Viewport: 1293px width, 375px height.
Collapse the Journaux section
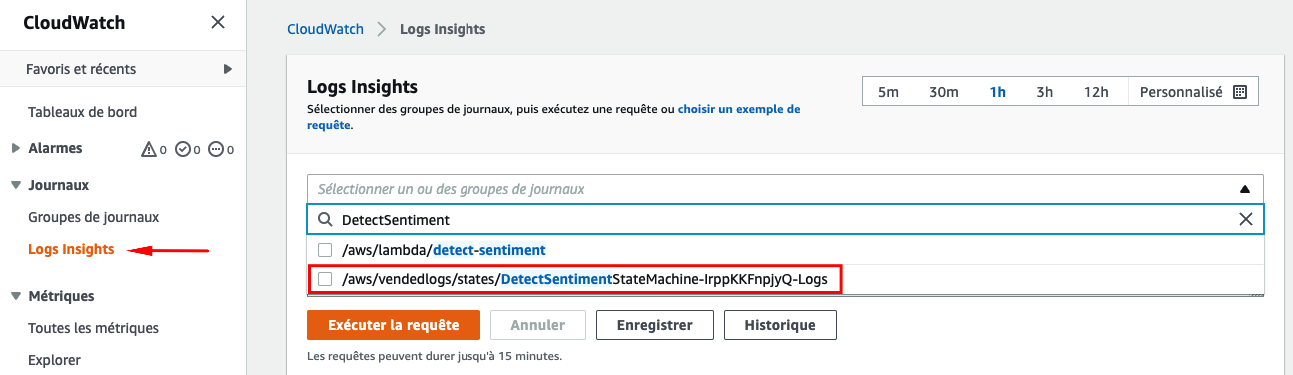click(15, 185)
